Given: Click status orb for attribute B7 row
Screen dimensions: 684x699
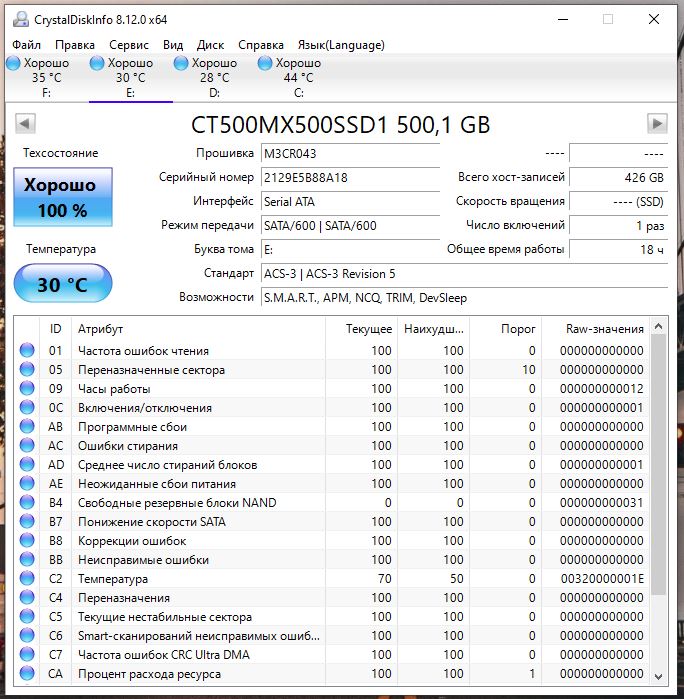Looking at the screenshot, I should (27, 521).
